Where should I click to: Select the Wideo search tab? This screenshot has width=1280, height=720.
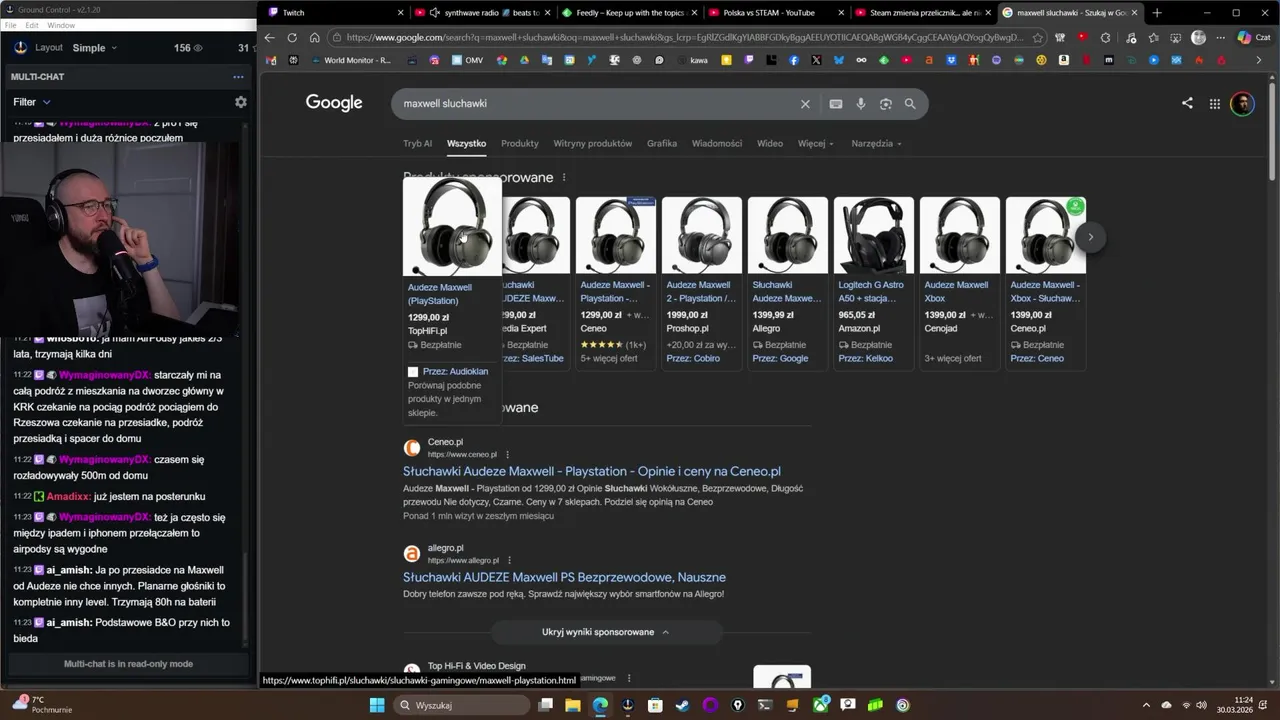[770, 143]
